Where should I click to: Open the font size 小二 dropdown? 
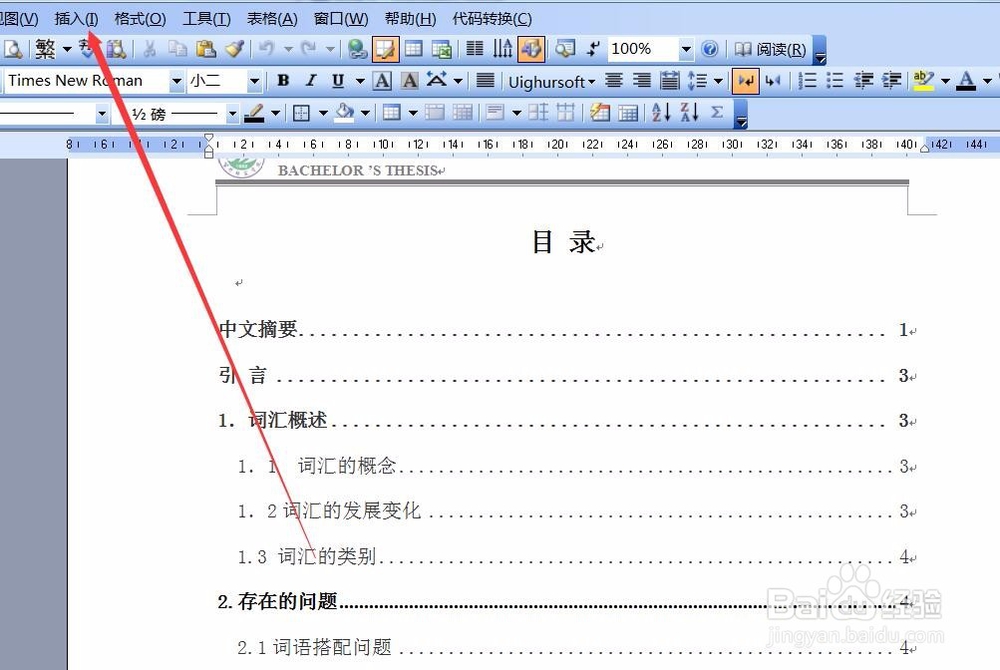click(x=254, y=81)
